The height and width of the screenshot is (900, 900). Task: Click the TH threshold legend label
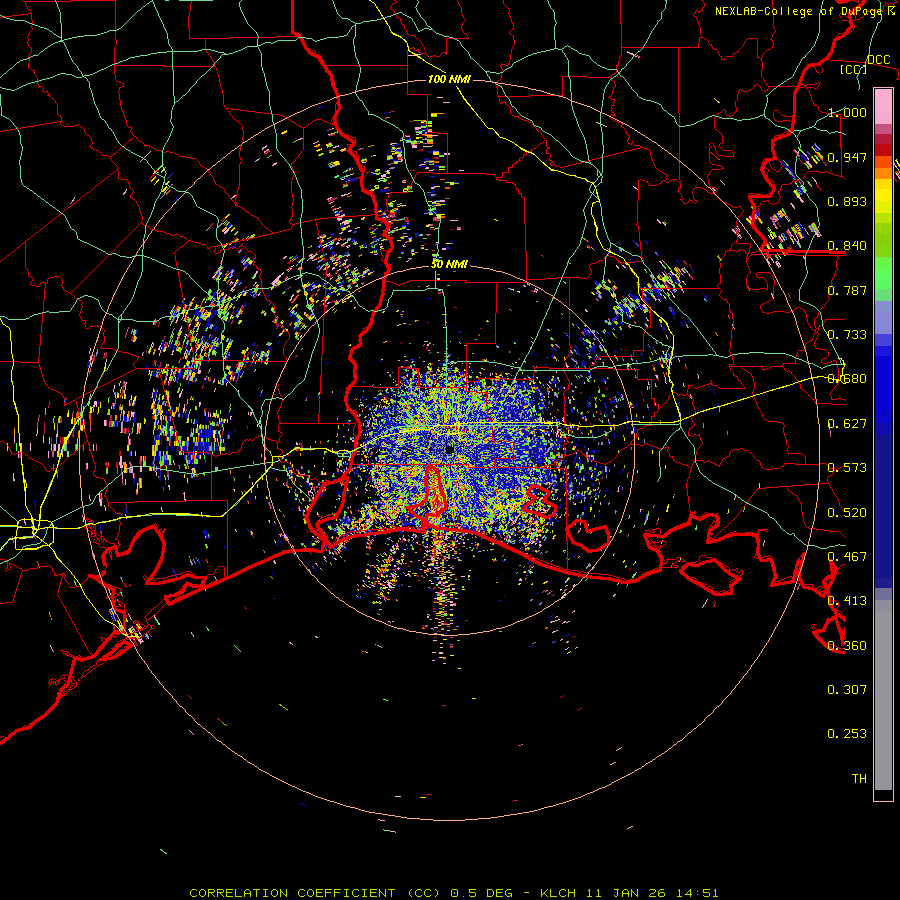point(859,779)
